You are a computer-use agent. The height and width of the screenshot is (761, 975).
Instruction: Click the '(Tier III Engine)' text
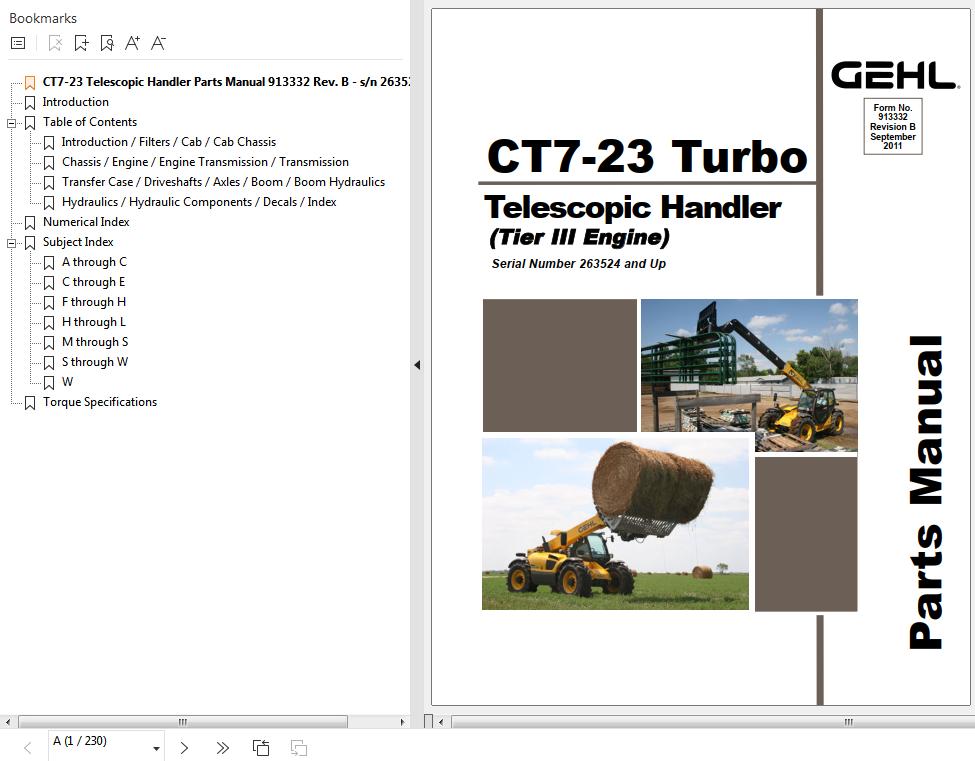579,237
